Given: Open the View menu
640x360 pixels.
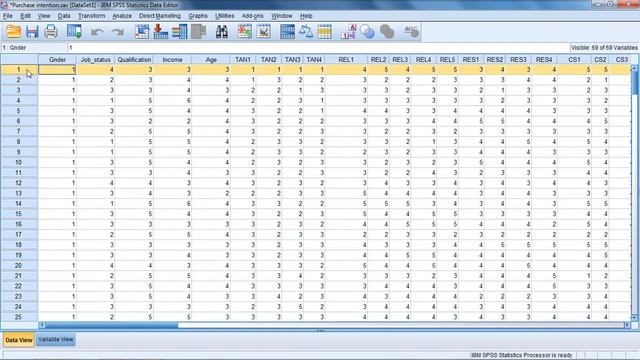Looking at the screenshot, I should (44, 16).
